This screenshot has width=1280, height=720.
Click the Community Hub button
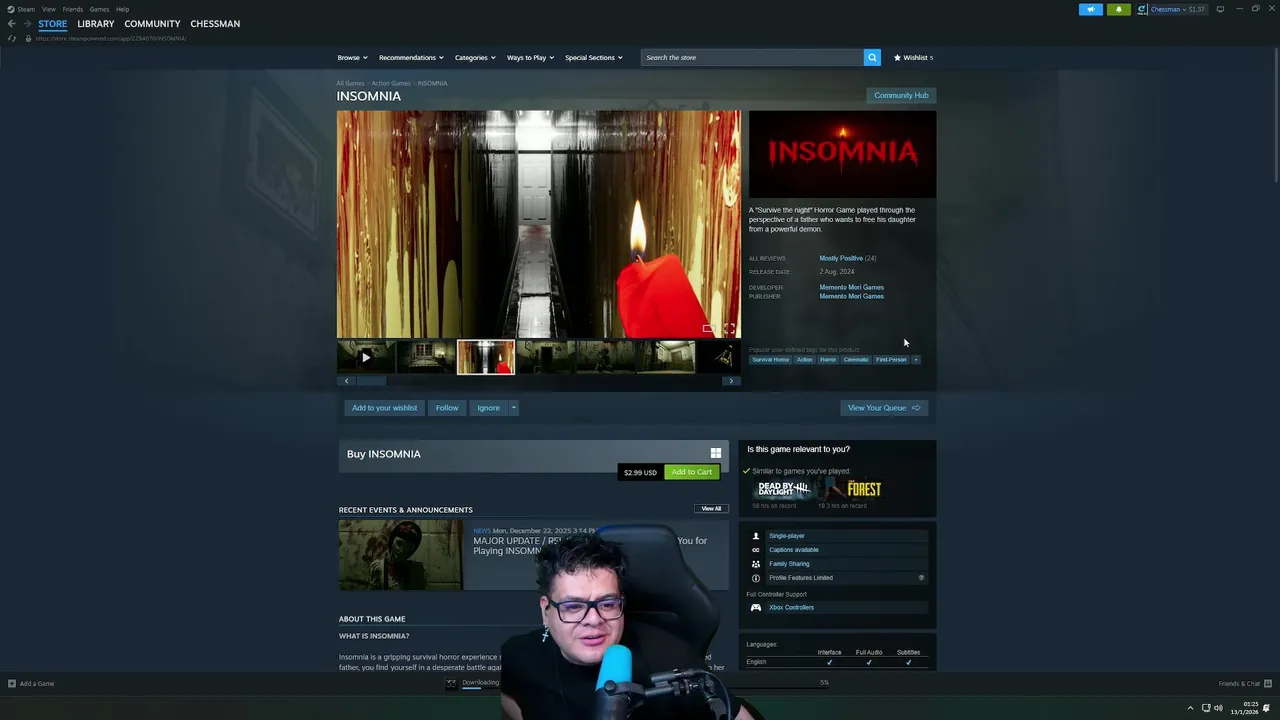901,95
